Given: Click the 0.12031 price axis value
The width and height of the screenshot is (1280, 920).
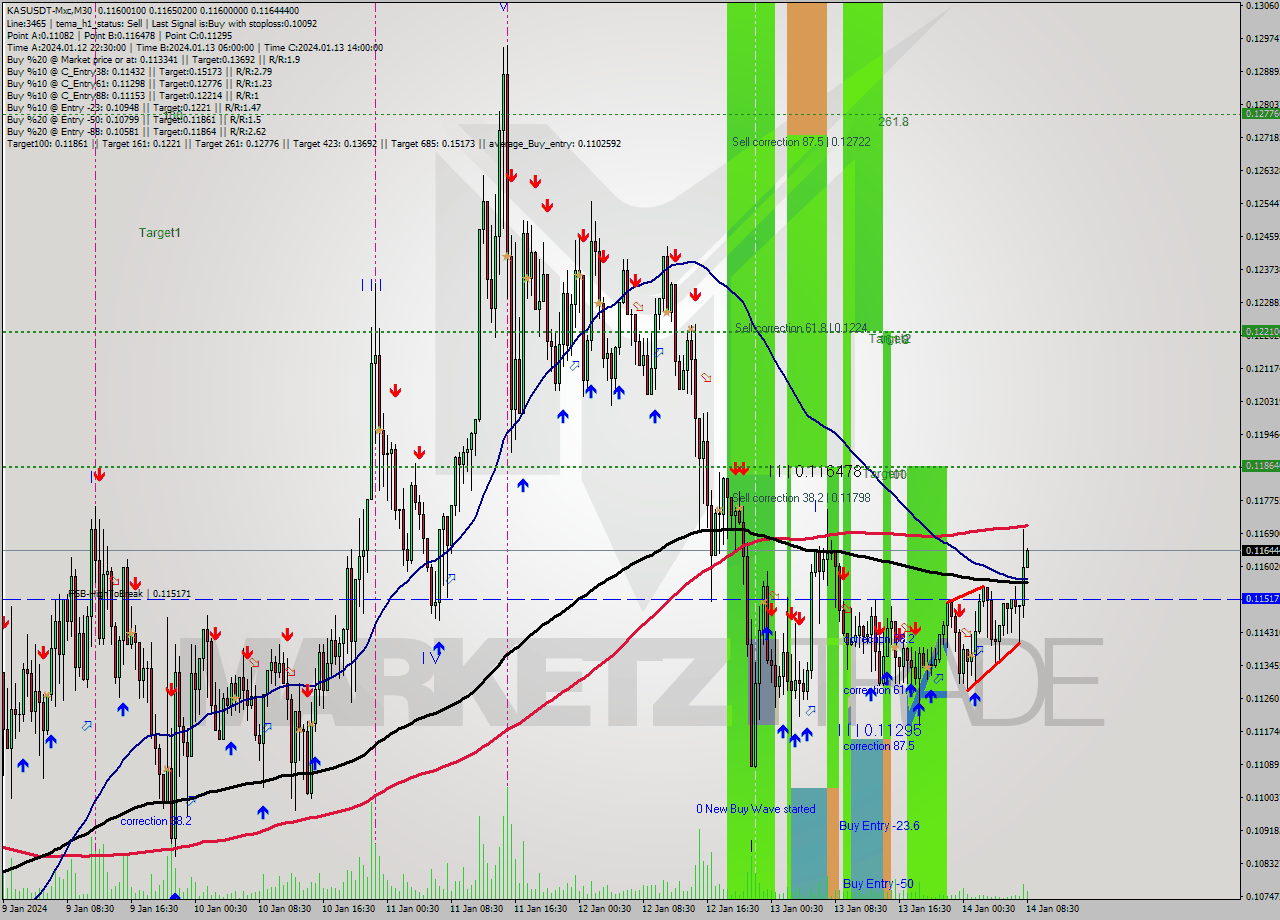Looking at the screenshot, I should tap(1262, 401).
